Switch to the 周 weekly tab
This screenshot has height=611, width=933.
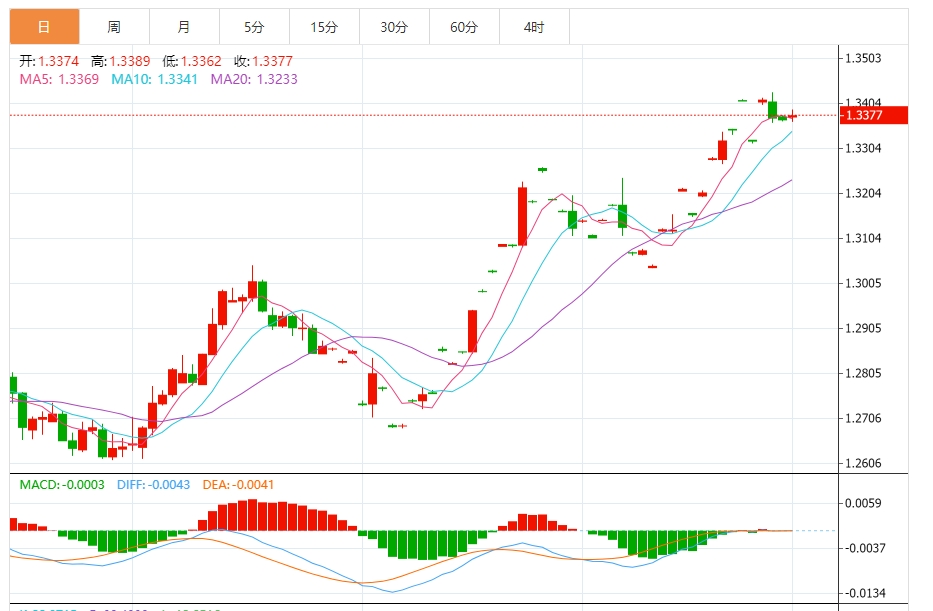[x=114, y=27]
